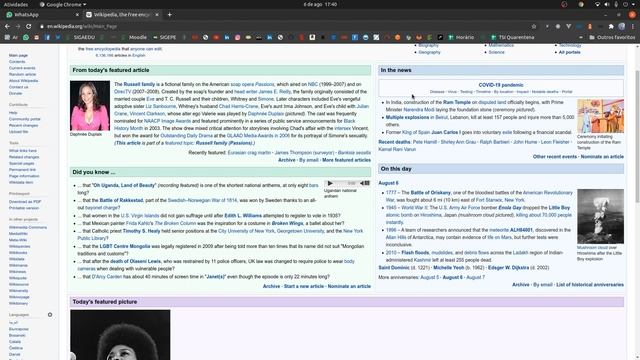Click the page vertical scrollbar
This screenshot has width=640, height=360.
pyautogui.click(x=637, y=136)
